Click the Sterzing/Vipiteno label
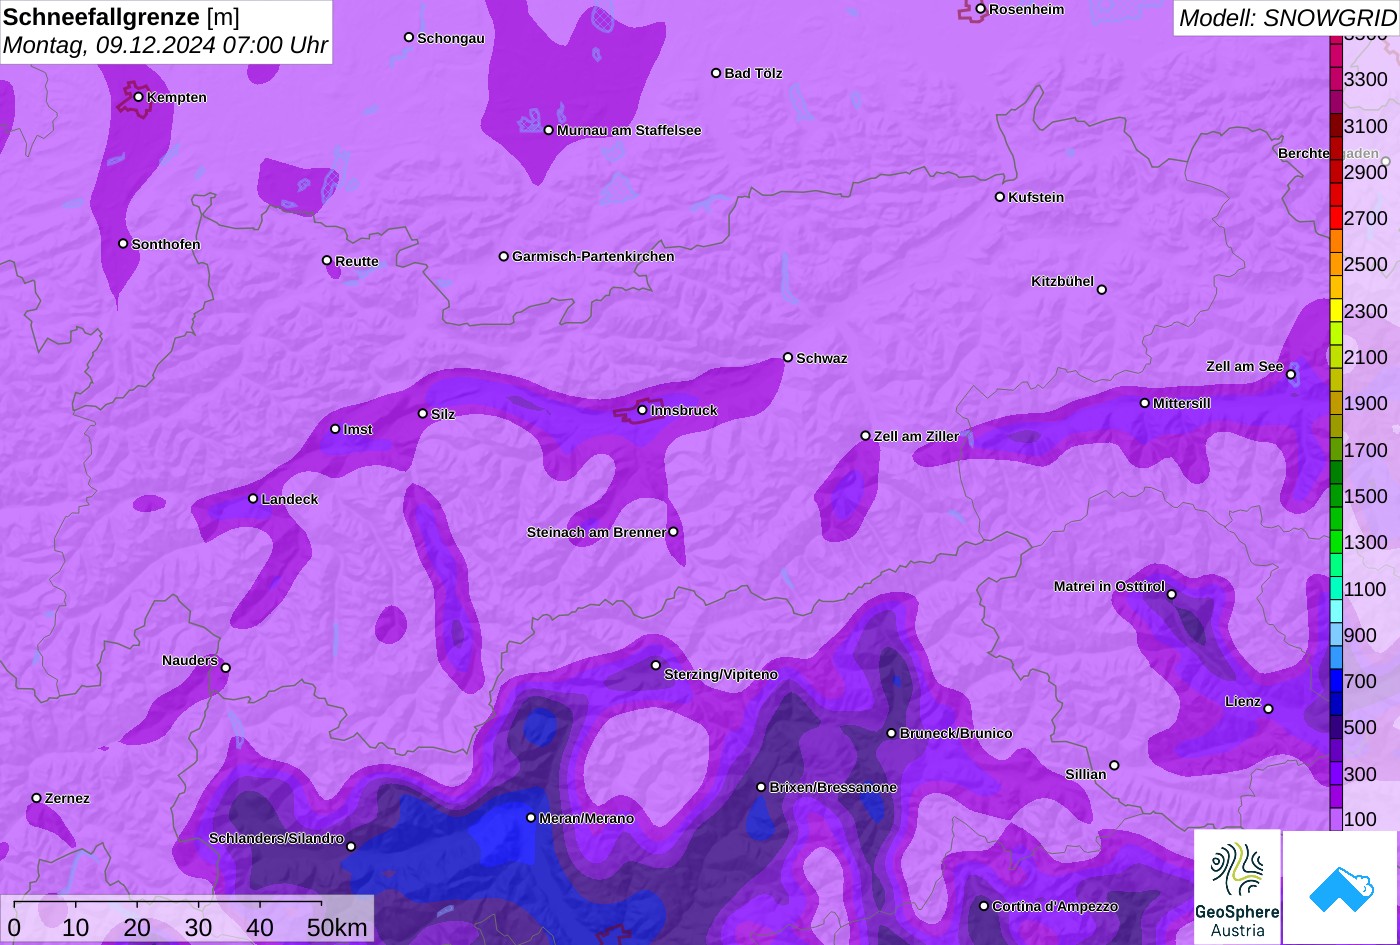1400x945 pixels. click(x=721, y=675)
